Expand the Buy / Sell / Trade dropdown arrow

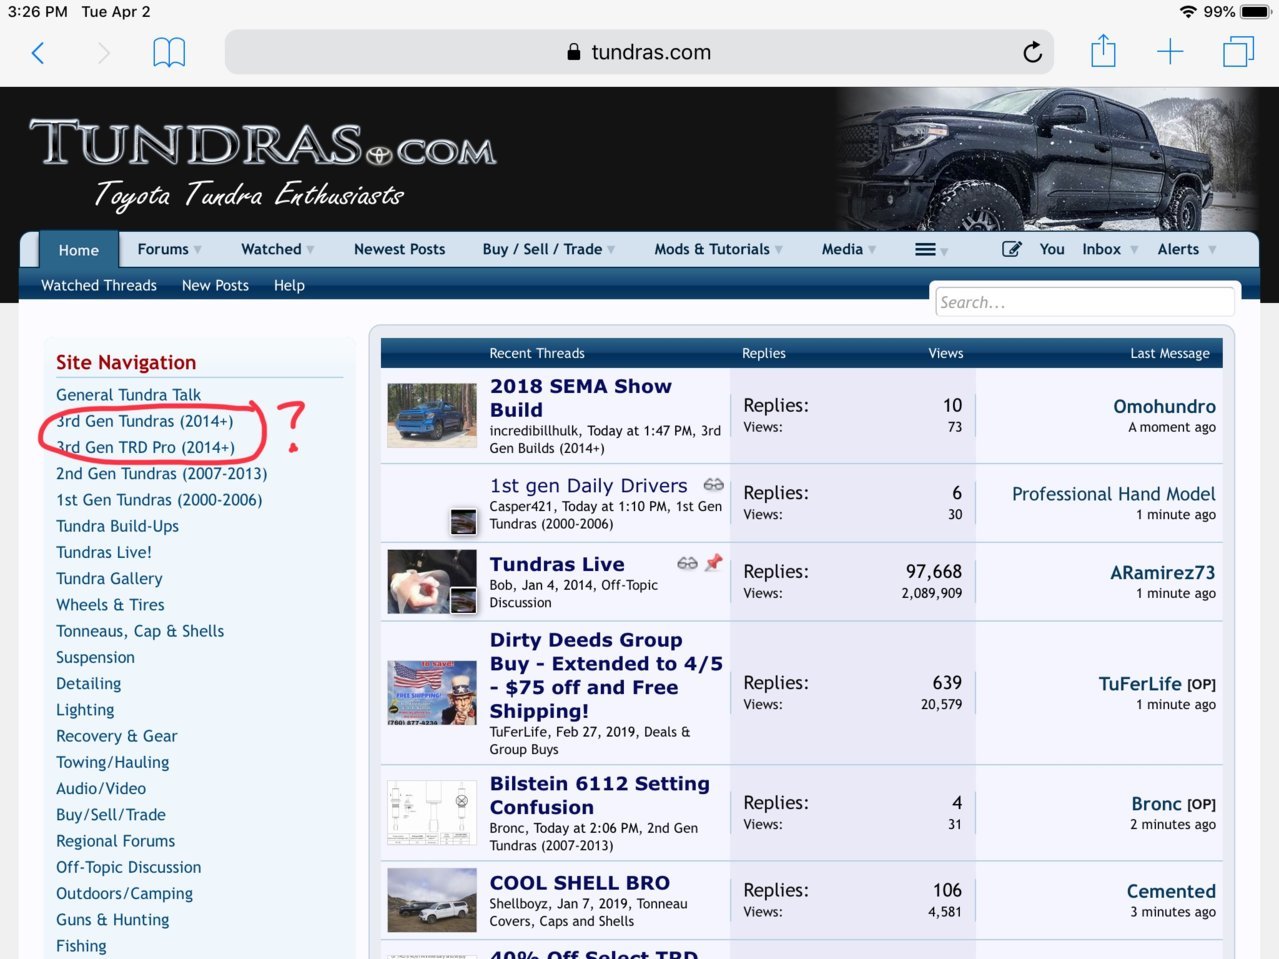[611, 250]
